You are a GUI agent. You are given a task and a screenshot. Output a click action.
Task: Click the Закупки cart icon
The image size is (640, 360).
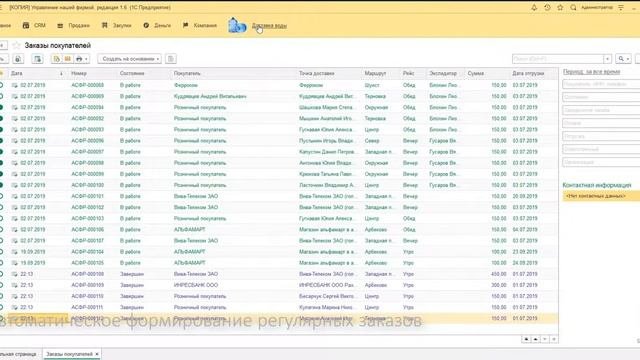click(104, 25)
